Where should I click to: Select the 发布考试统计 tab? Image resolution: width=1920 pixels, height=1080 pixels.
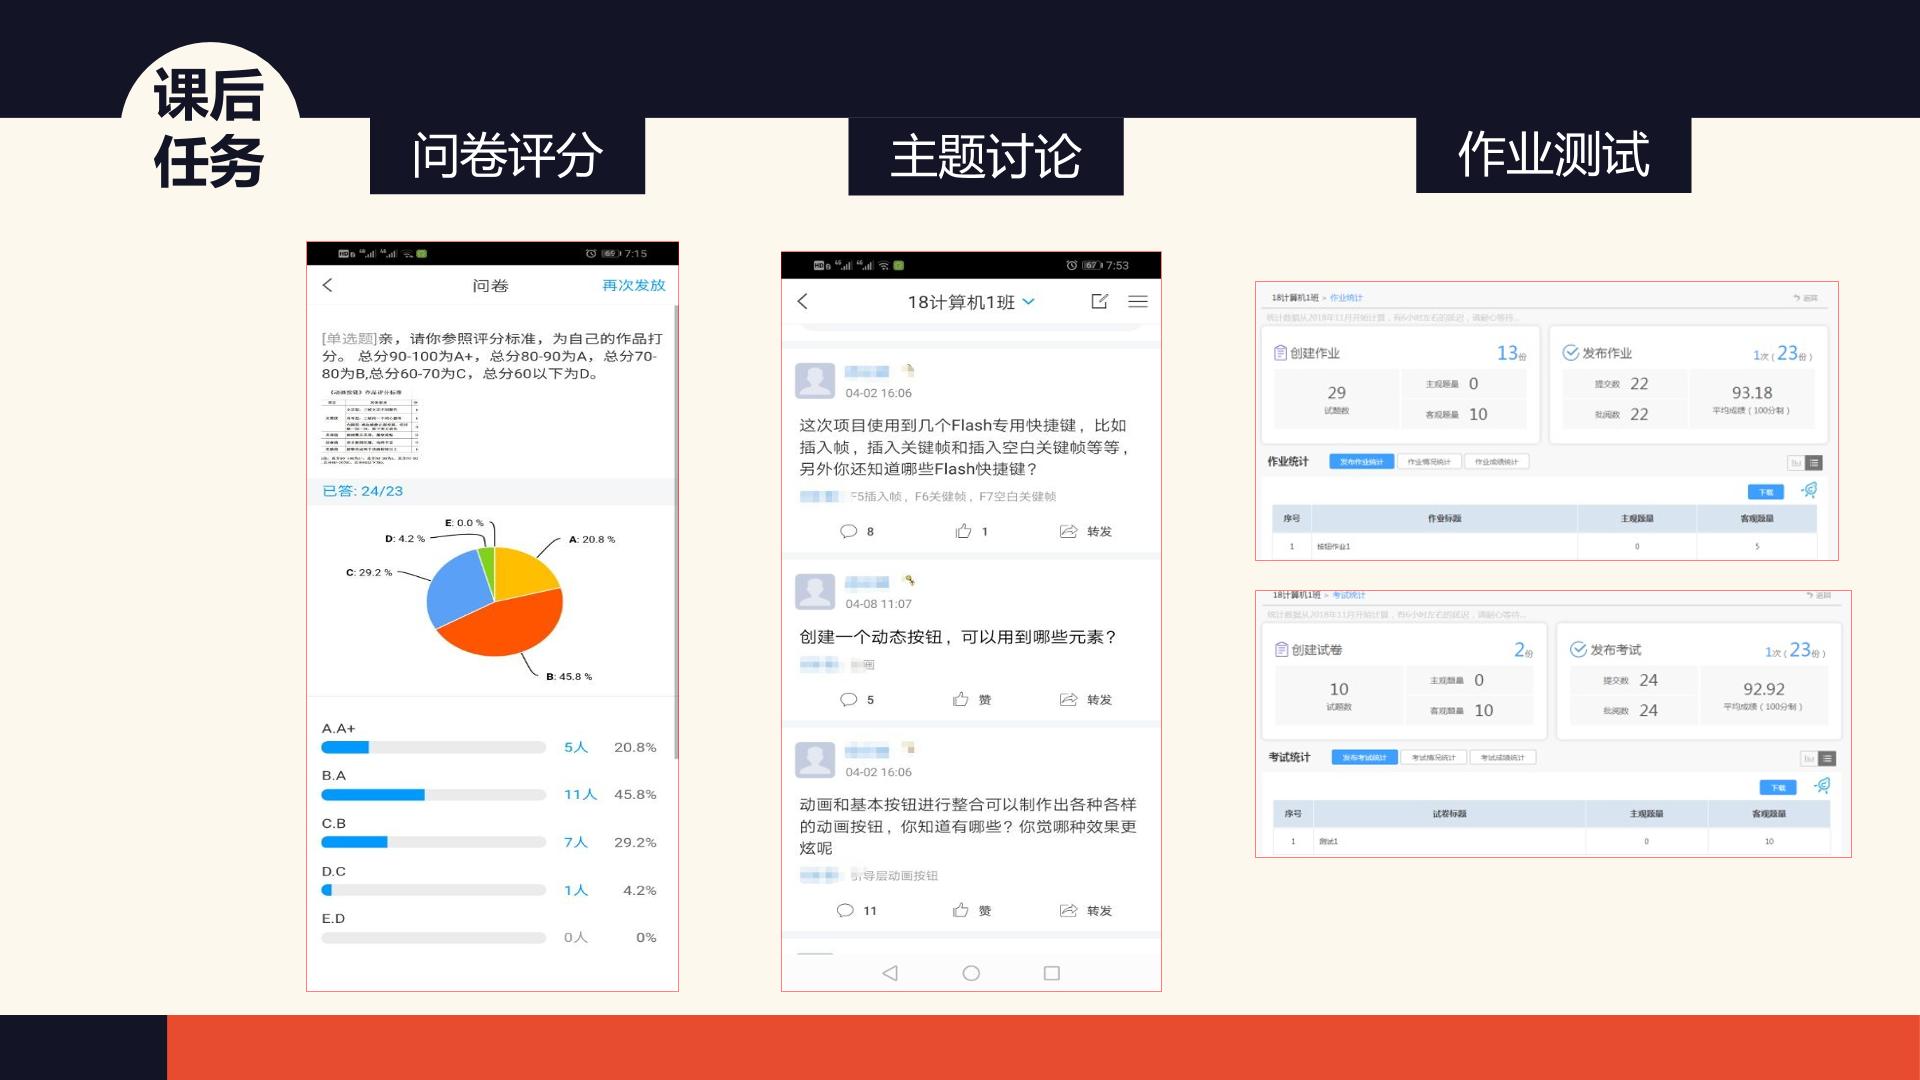[1364, 758]
